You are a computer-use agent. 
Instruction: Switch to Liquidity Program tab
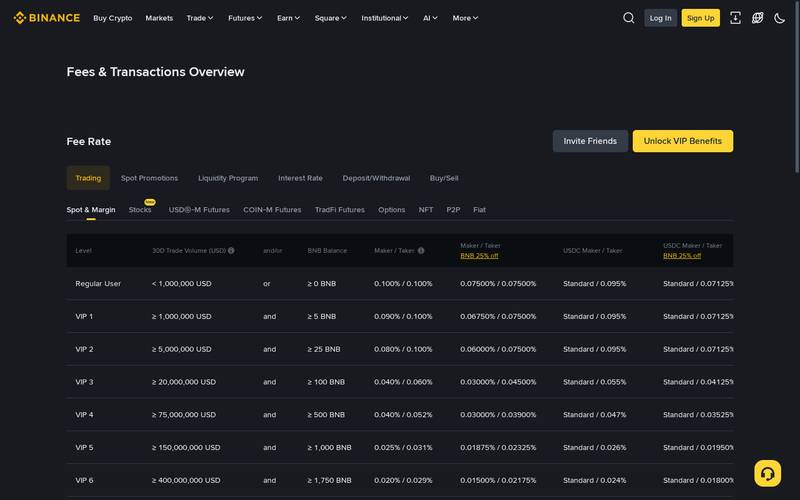click(228, 178)
